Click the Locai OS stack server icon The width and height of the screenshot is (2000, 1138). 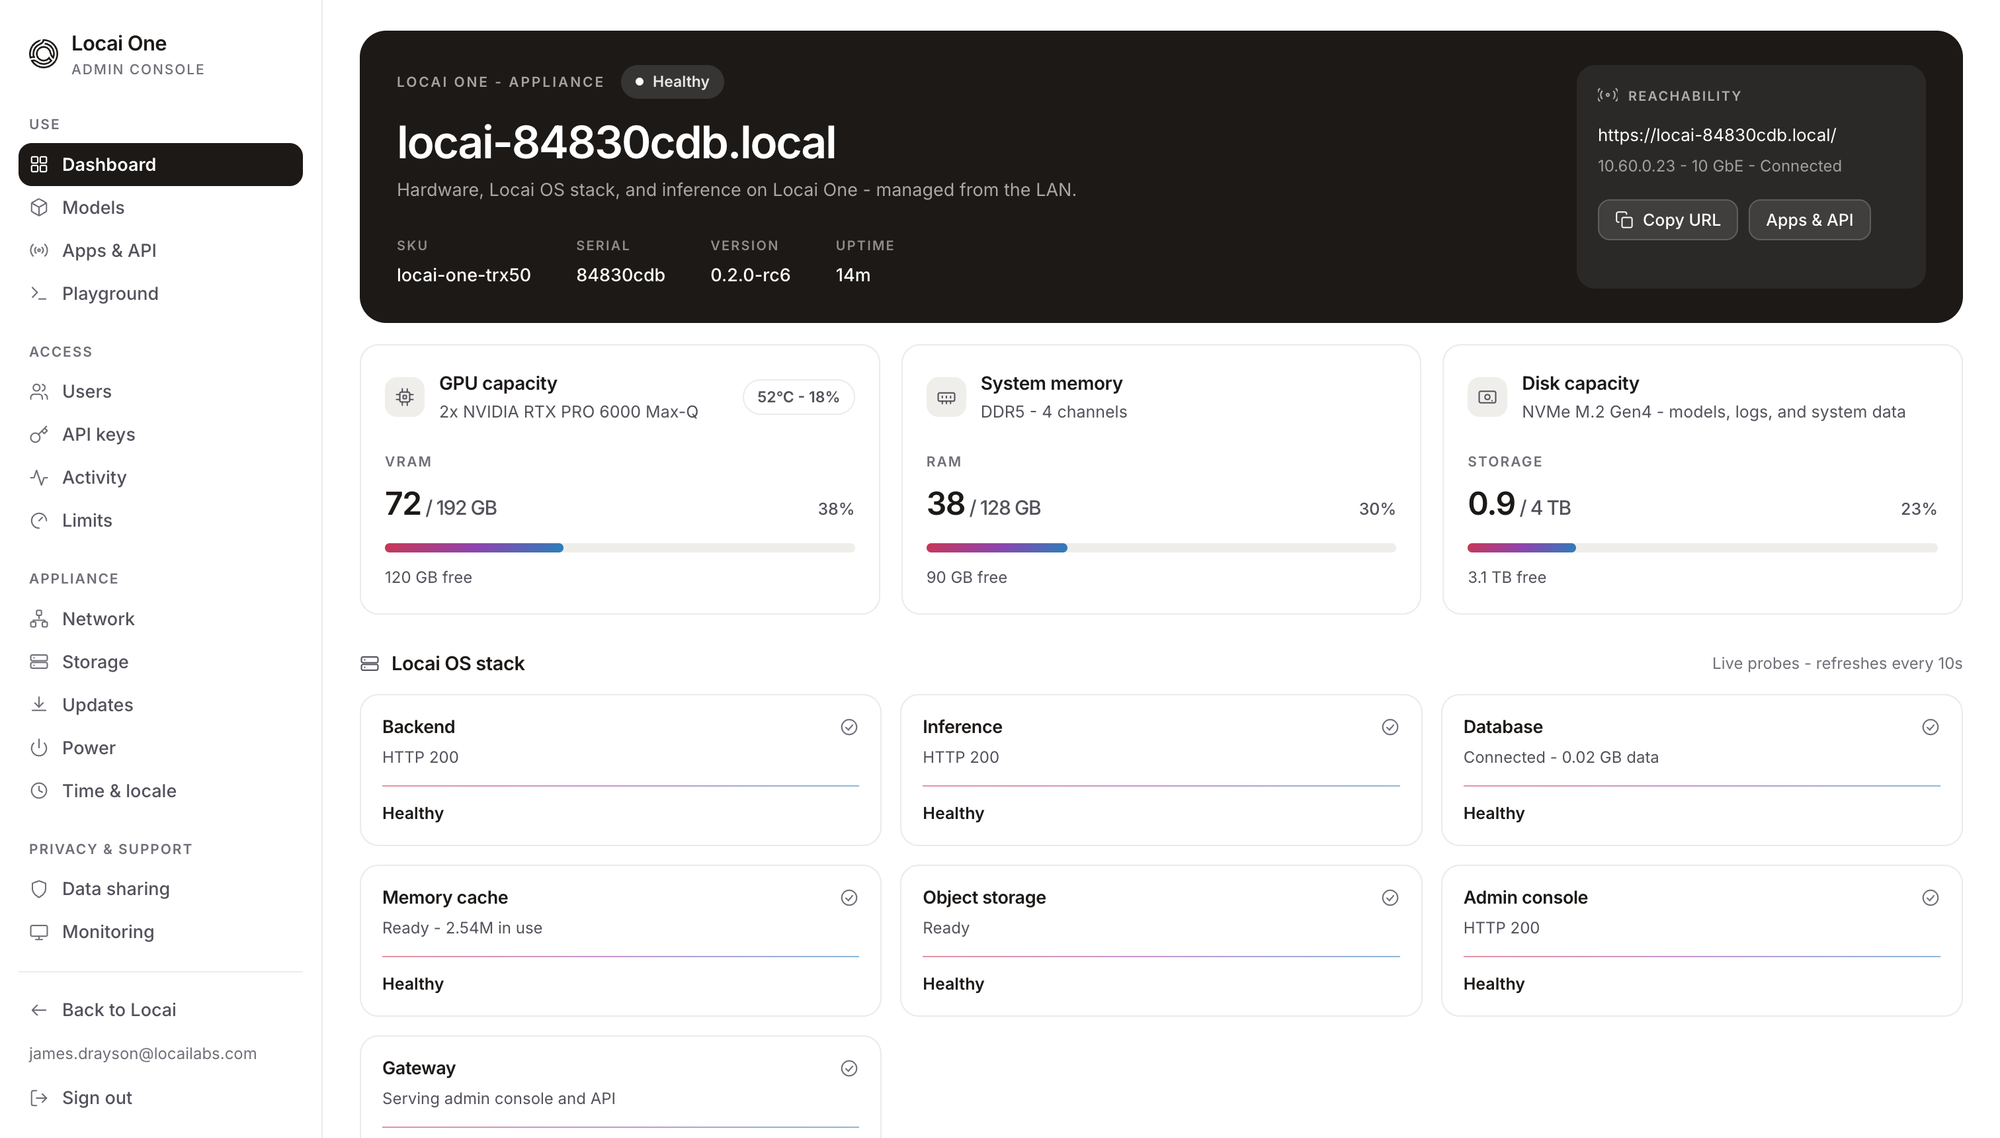[370, 664]
